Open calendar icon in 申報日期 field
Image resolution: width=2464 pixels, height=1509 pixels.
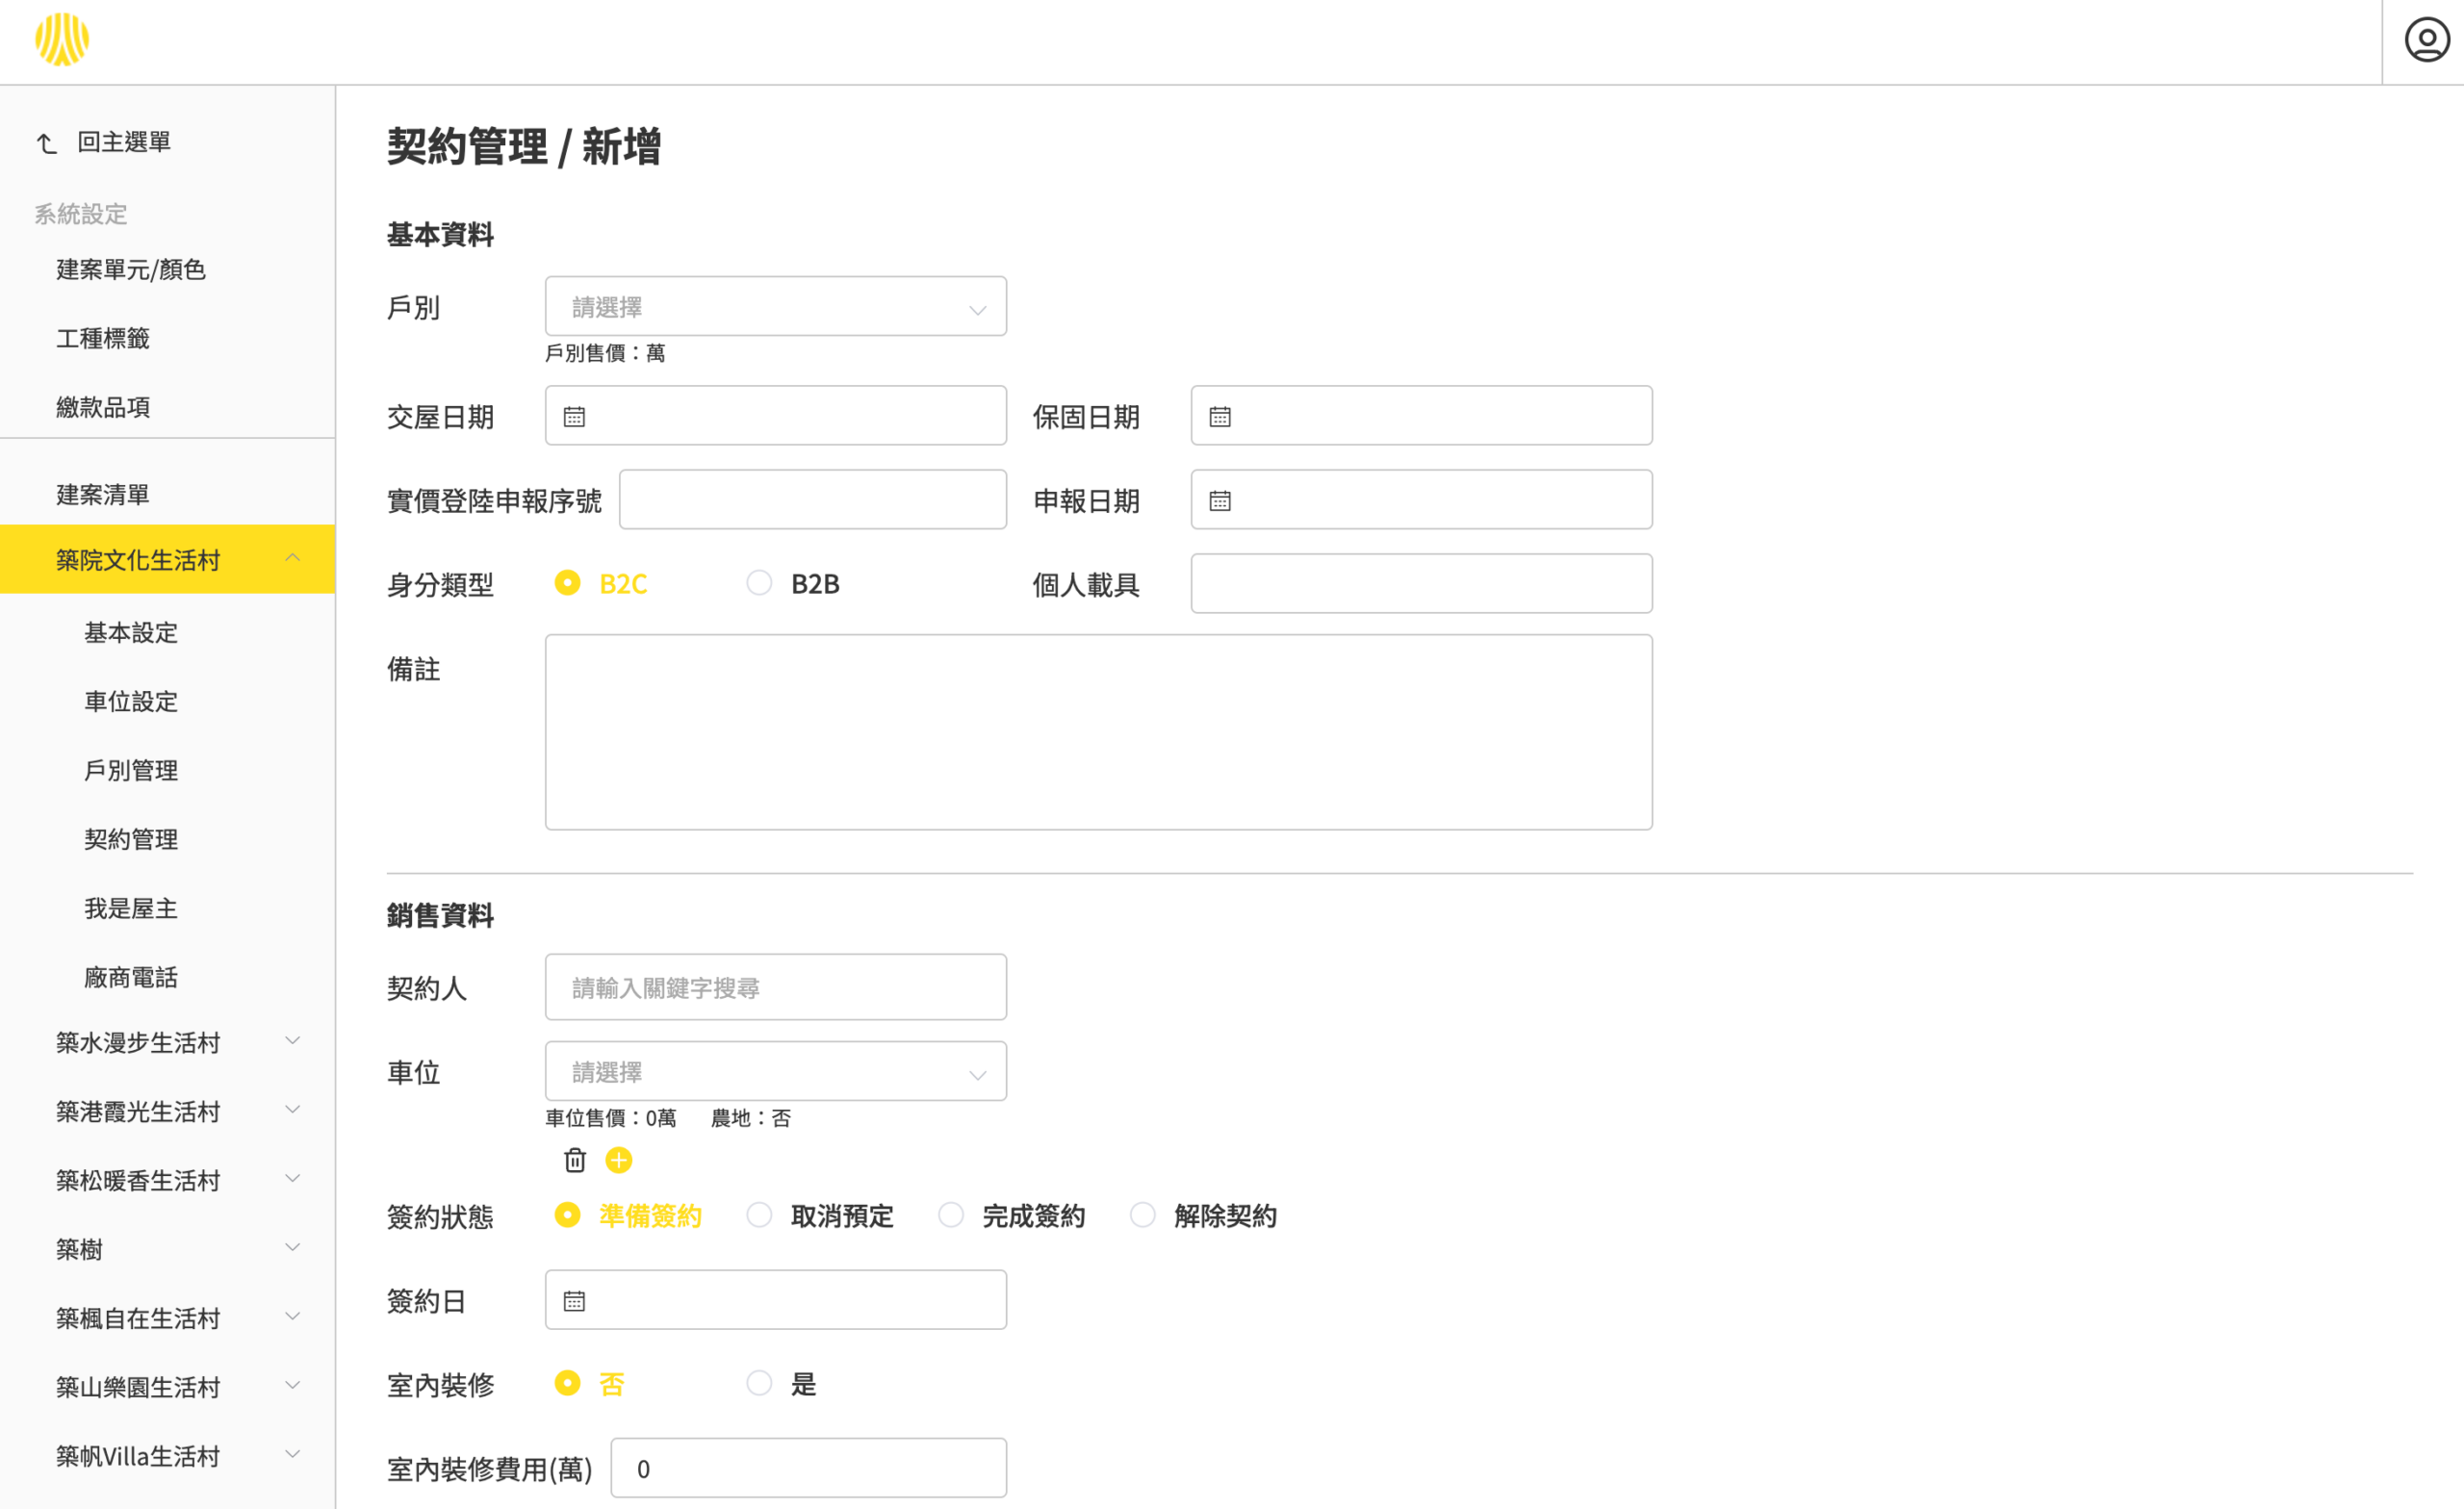(1220, 501)
